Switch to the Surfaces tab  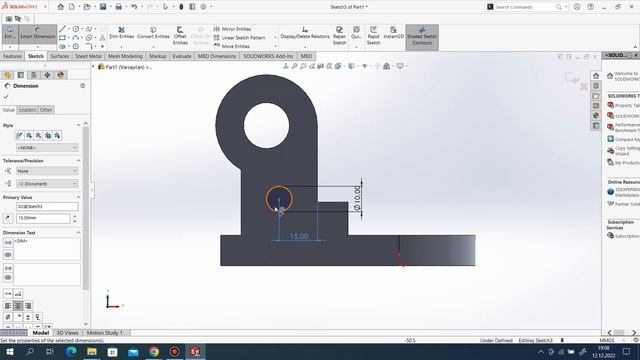coord(60,56)
